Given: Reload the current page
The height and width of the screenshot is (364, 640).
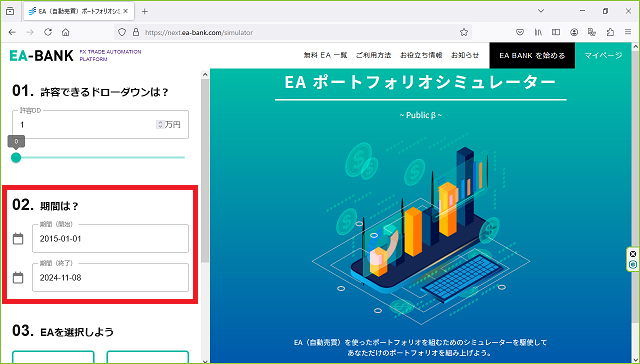Looking at the screenshot, I should pos(48,32).
